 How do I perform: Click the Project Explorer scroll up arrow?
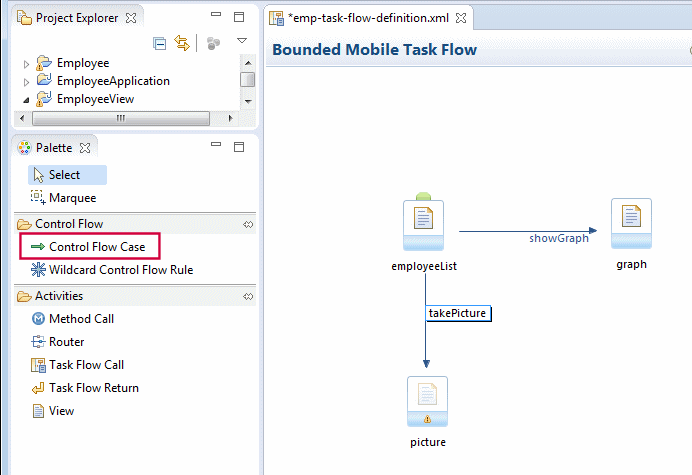(248, 63)
